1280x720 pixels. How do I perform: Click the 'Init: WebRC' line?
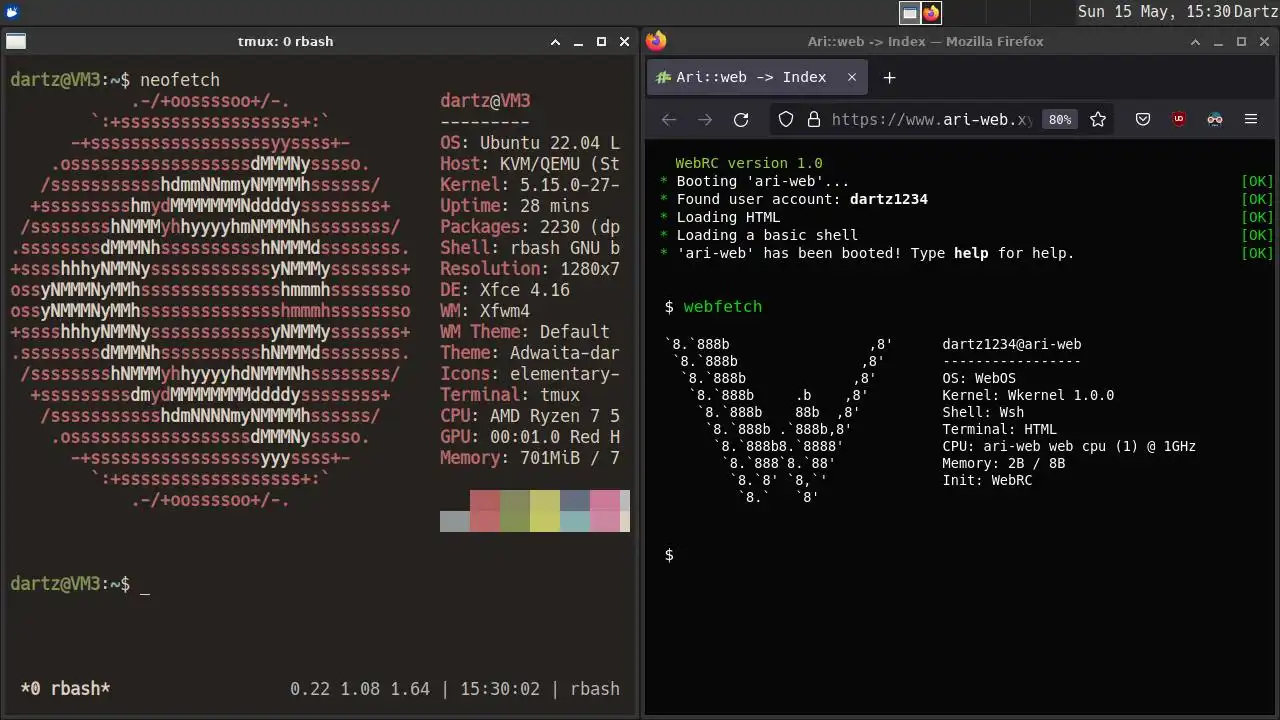pyautogui.click(x=987, y=480)
